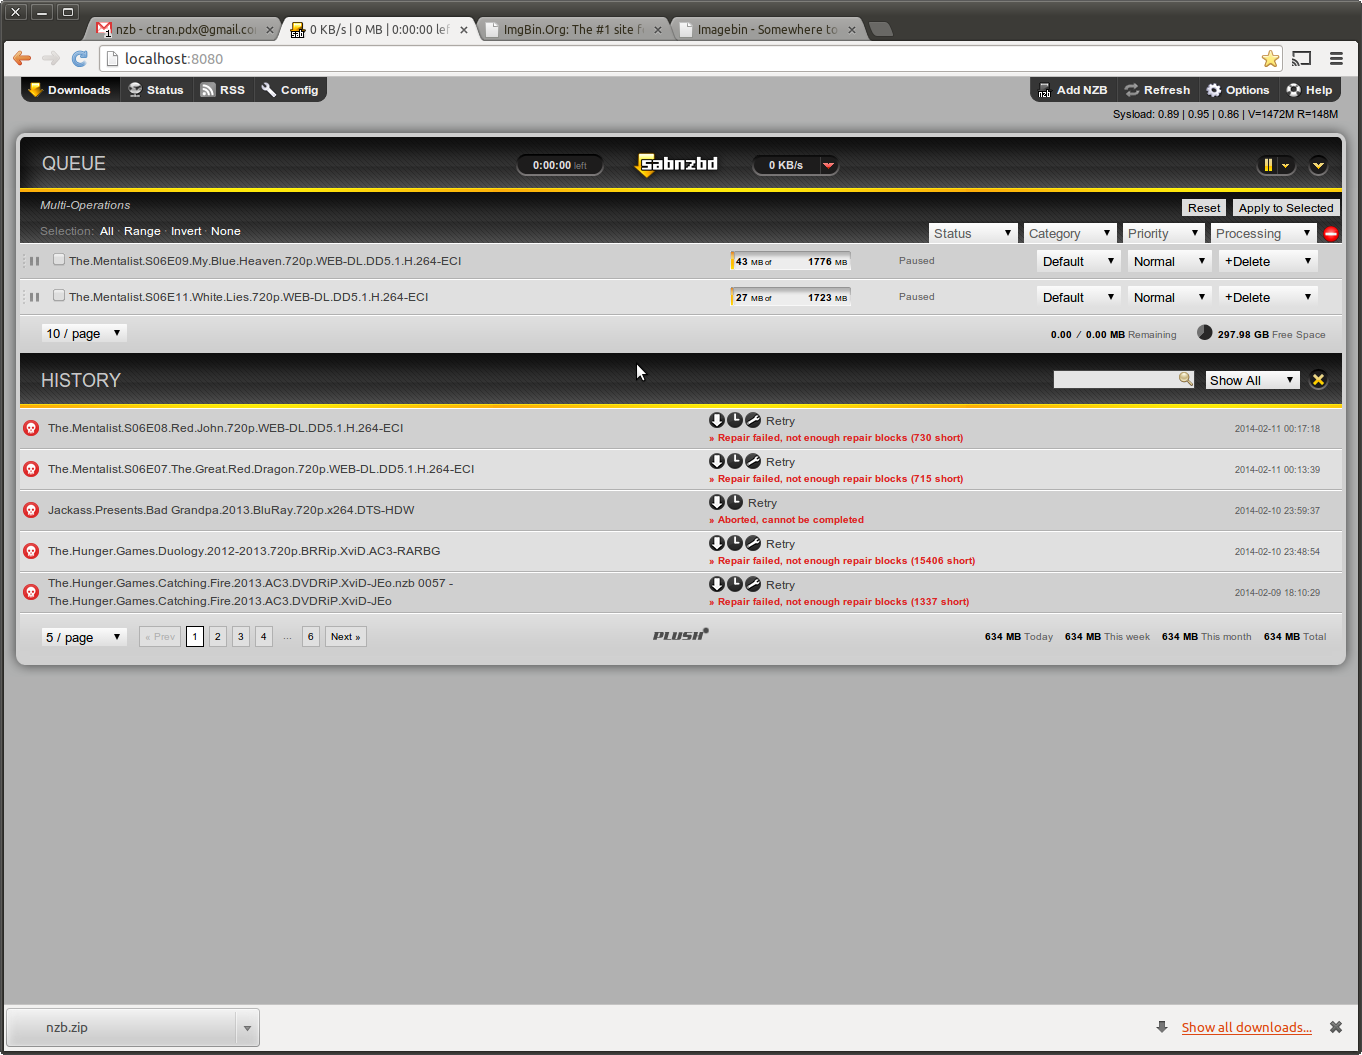Go to history page 6

tap(311, 637)
